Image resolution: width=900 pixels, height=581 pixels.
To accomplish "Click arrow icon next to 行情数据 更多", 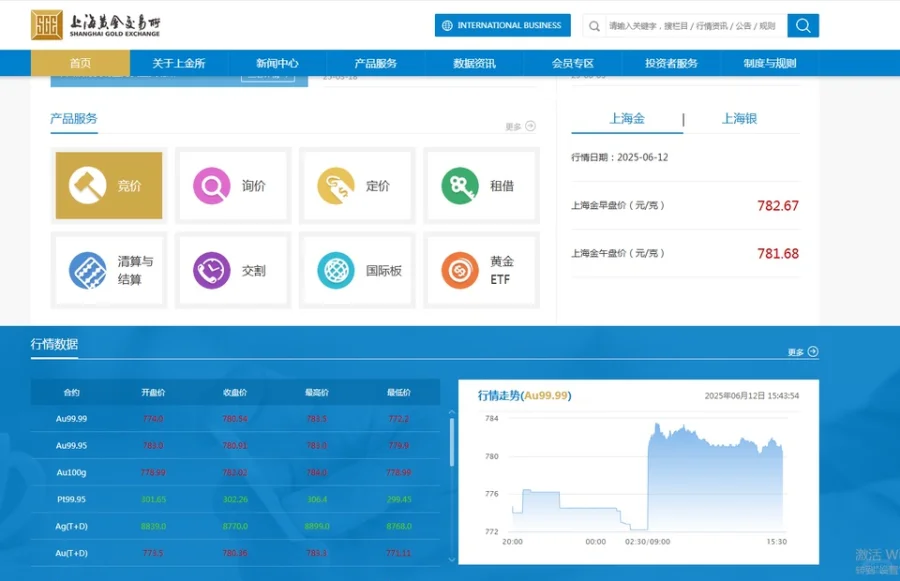I will pyautogui.click(x=813, y=351).
